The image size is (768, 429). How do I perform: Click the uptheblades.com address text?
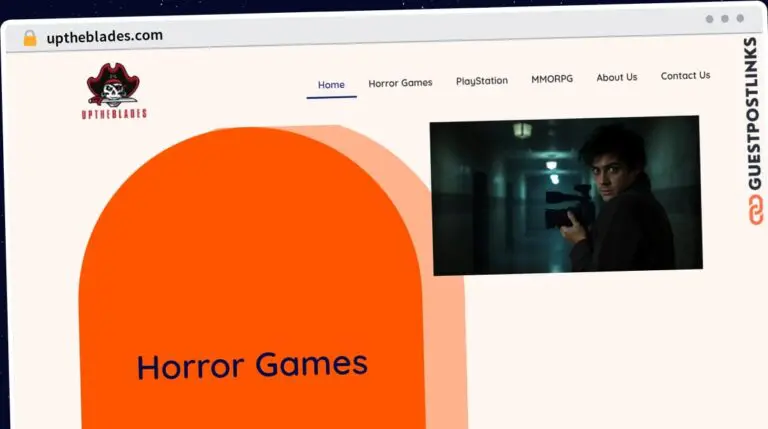104,36
